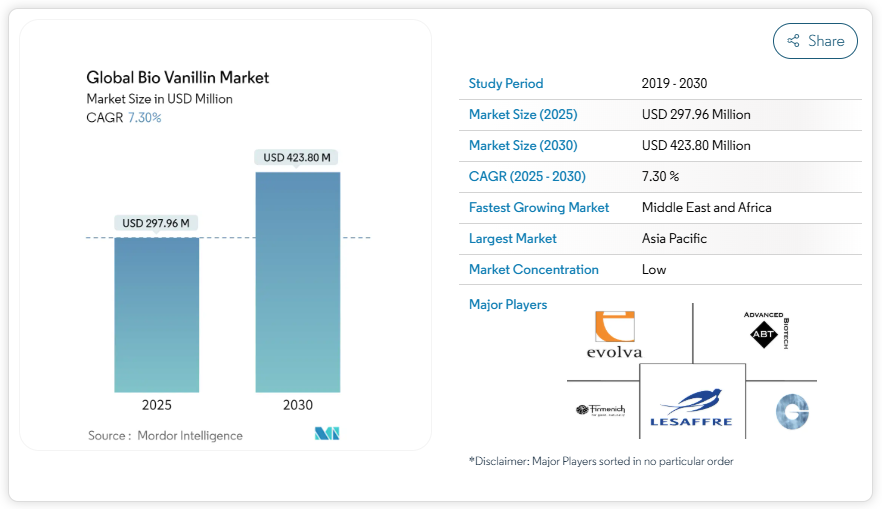Click the Major Players label
882x509 pixels.
coord(508,304)
